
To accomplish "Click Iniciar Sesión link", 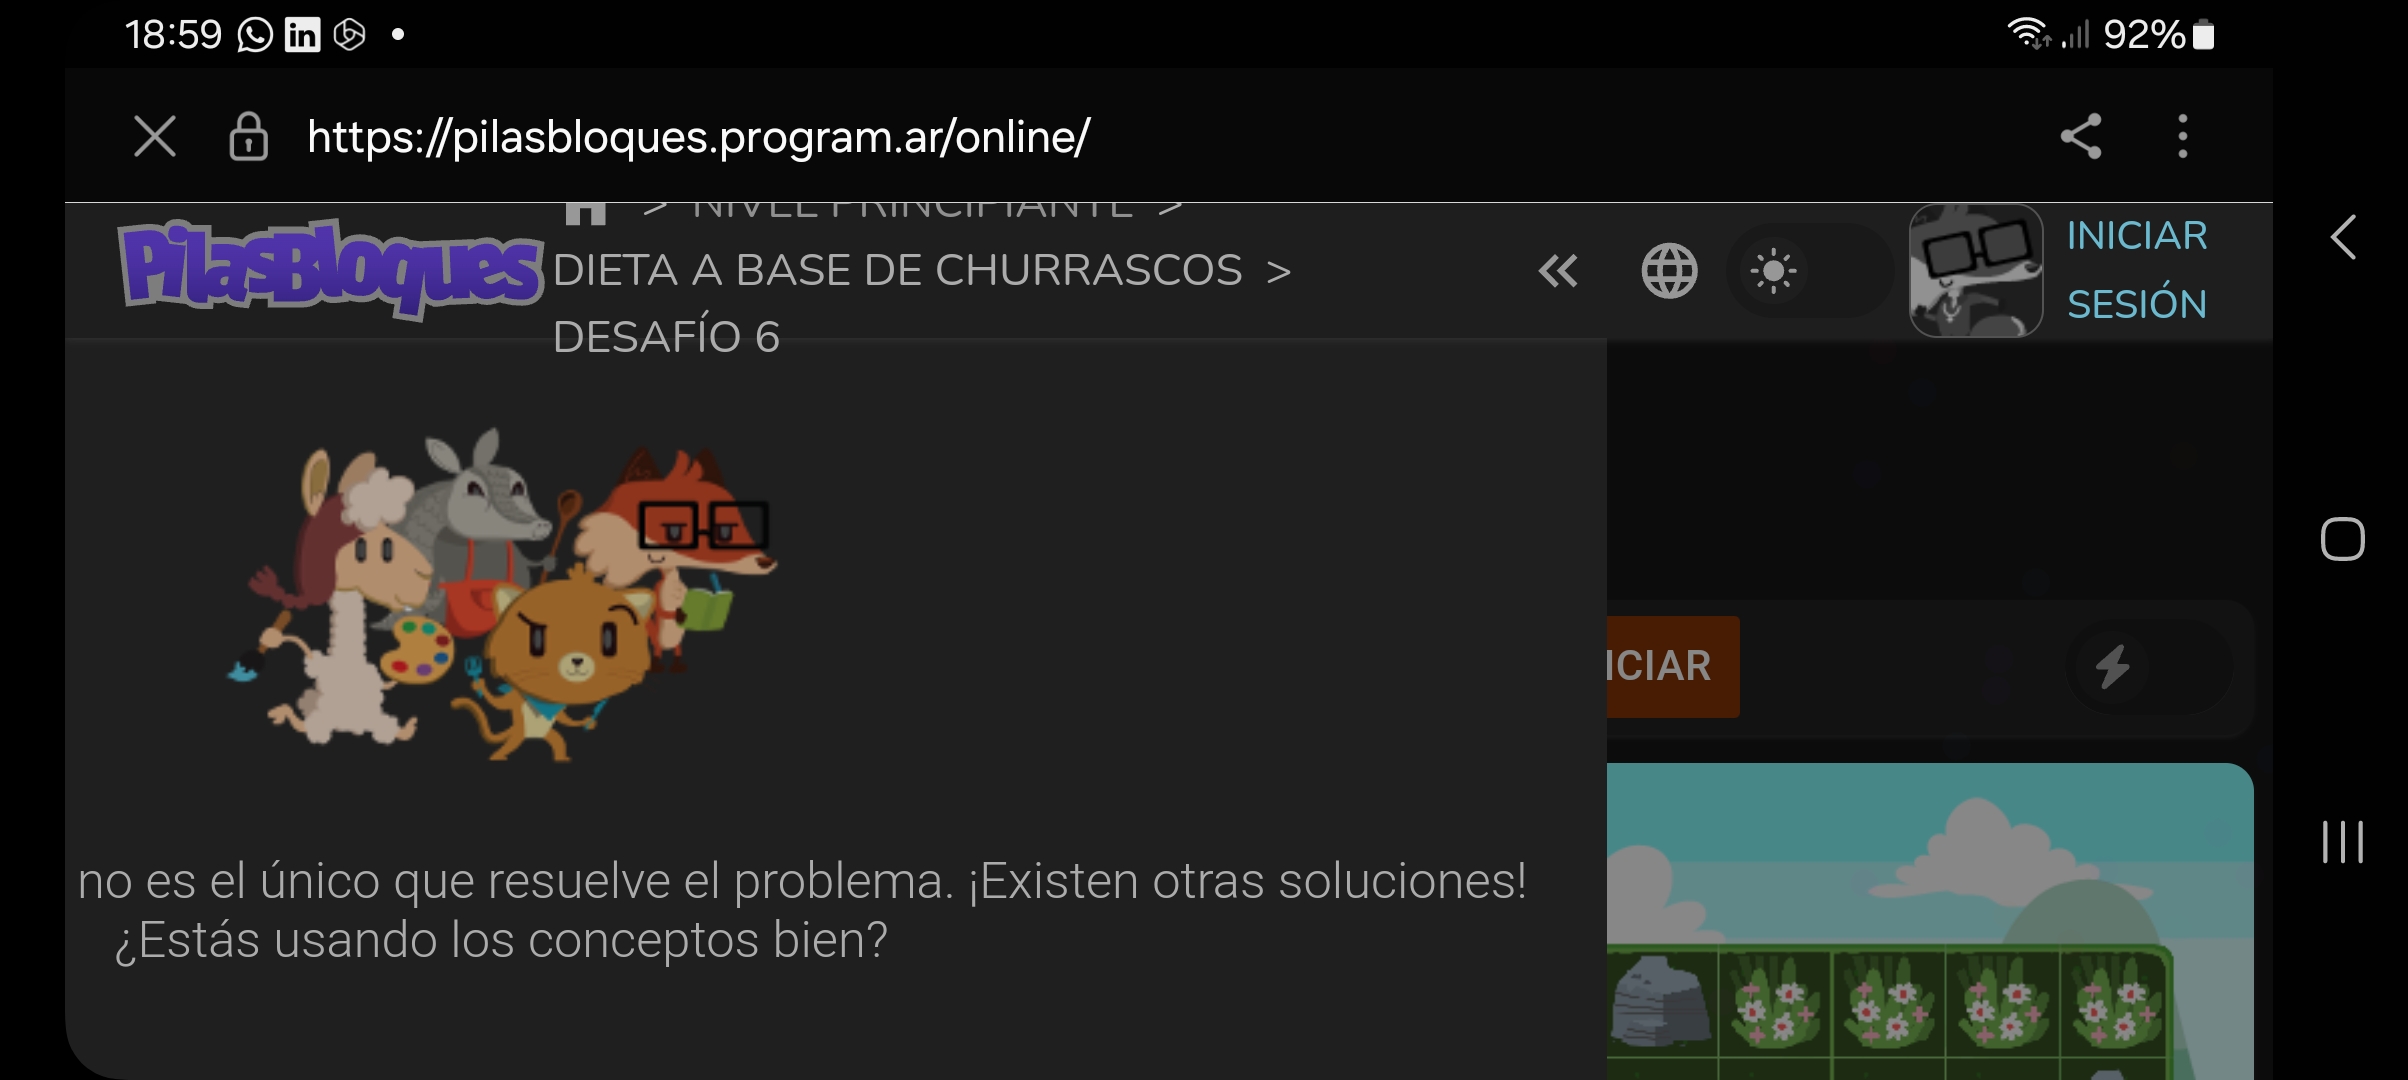I will click(2137, 270).
